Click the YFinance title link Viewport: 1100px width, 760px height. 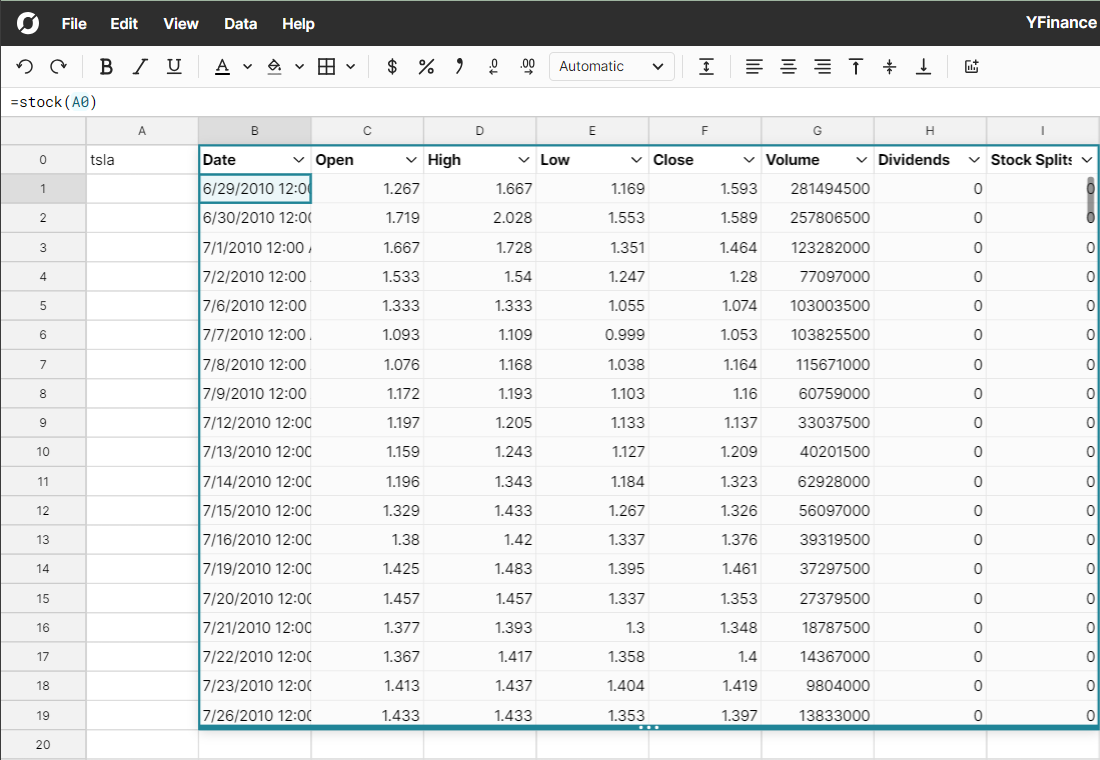click(x=1060, y=23)
